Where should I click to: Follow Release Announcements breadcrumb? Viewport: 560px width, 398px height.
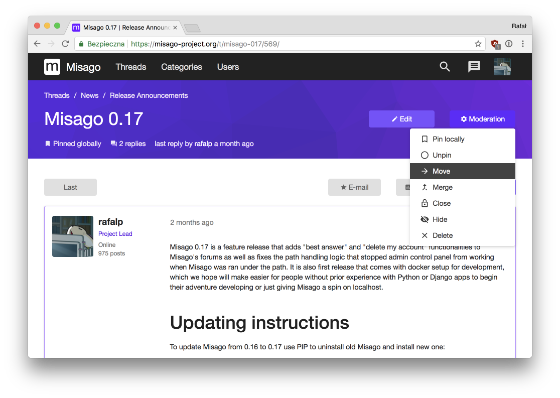(x=149, y=95)
